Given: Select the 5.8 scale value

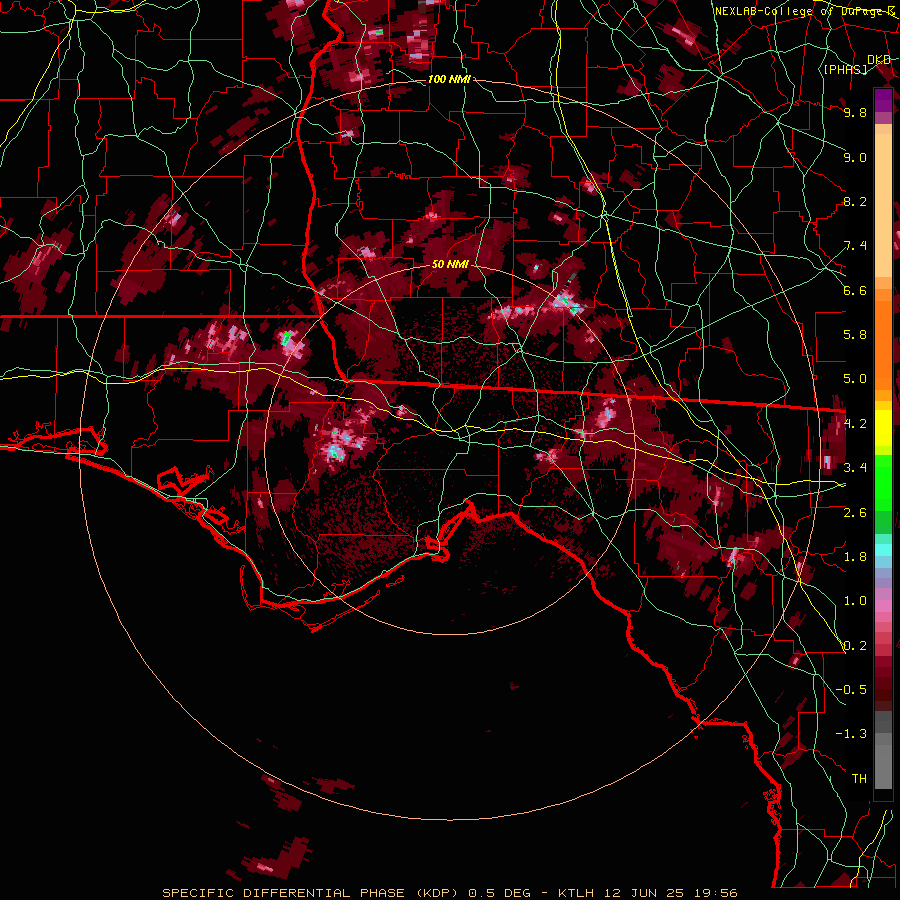Looking at the screenshot, I should tap(855, 335).
